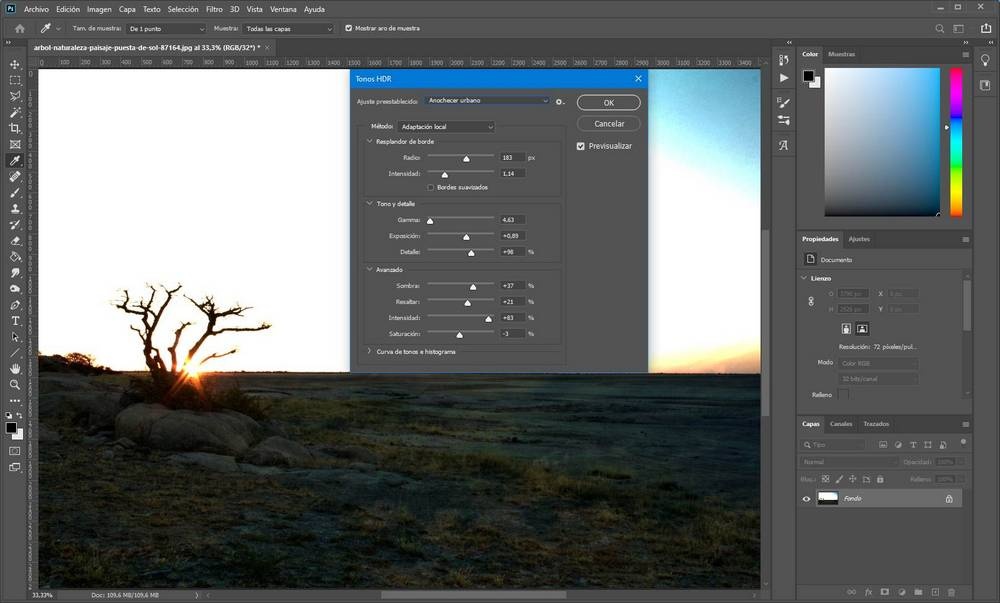Select the Move tool
This screenshot has width=1000, height=603.
[x=15, y=64]
